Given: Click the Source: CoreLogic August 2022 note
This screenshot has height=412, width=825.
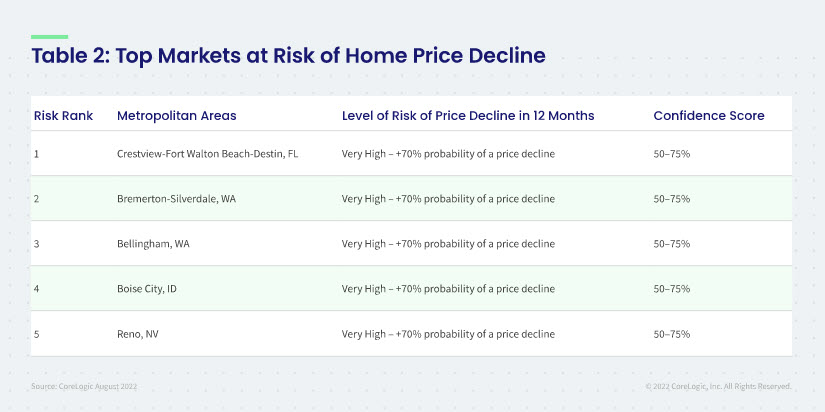Looking at the screenshot, I should tap(84, 386).
